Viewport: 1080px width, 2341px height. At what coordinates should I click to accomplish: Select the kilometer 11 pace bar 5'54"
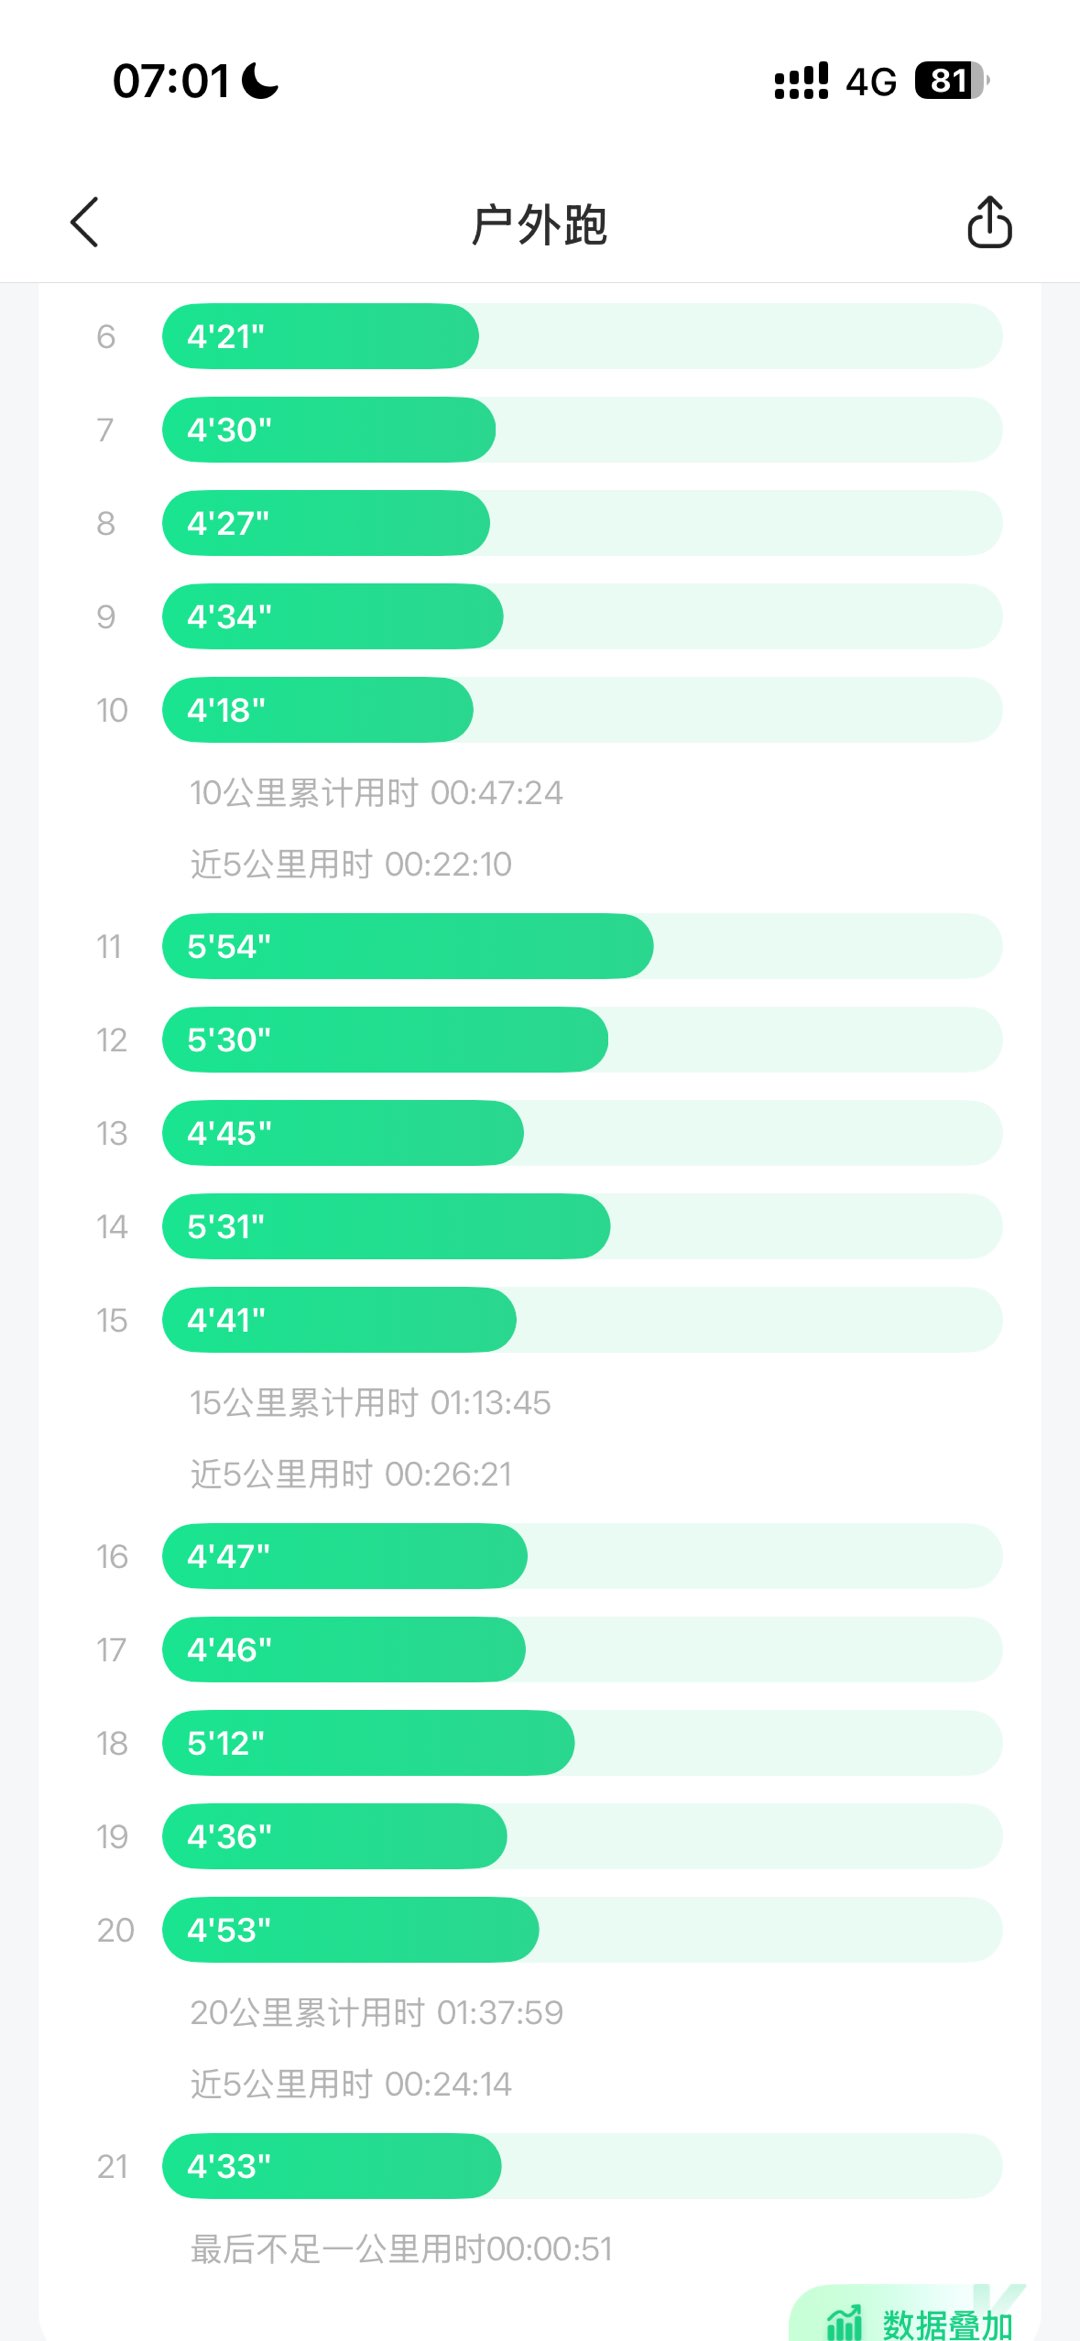click(x=407, y=946)
